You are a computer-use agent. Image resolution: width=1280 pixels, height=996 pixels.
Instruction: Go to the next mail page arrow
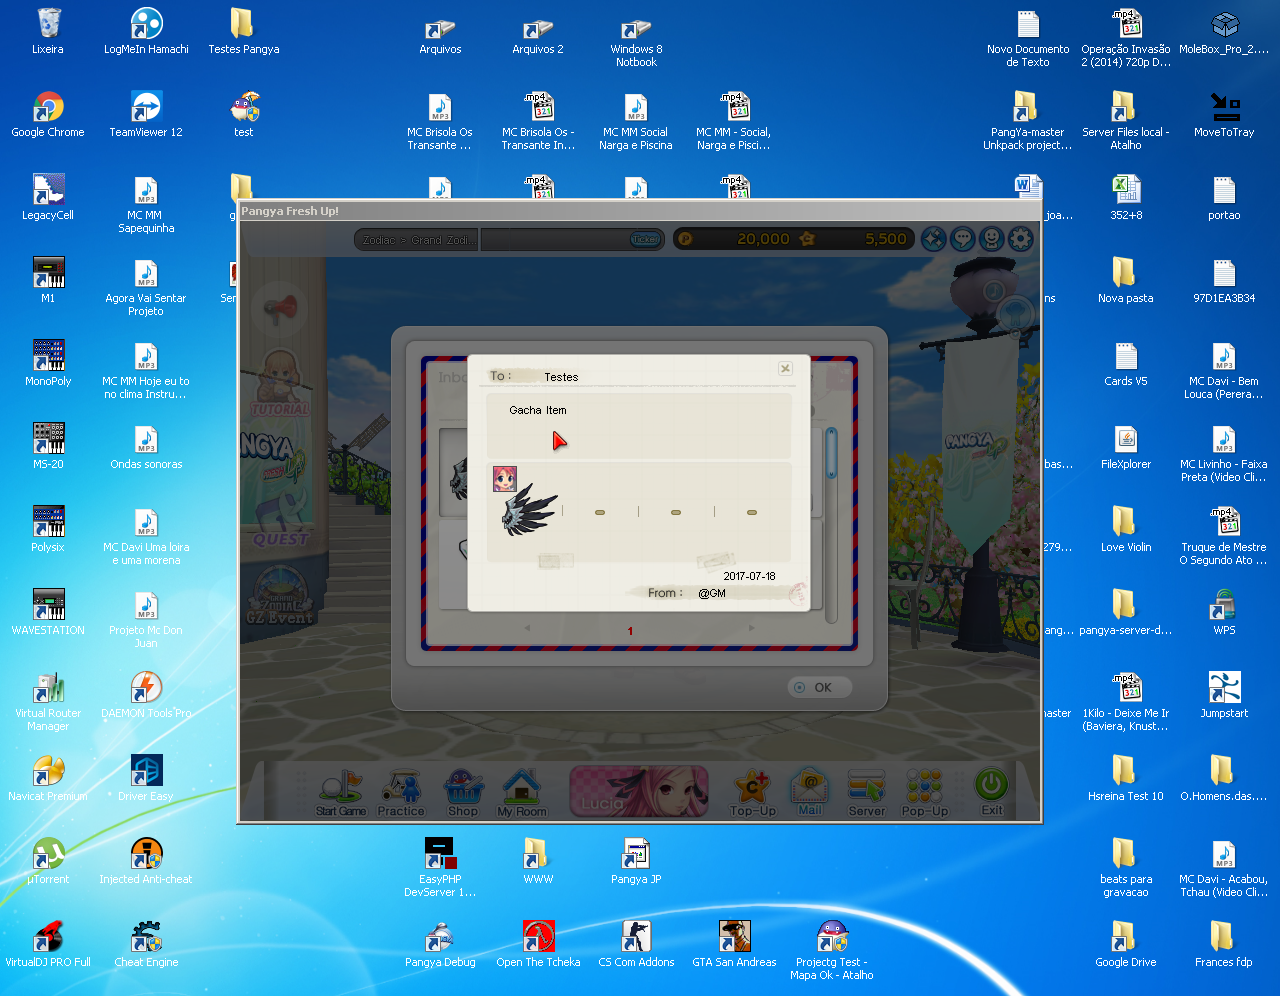pyautogui.click(x=752, y=628)
